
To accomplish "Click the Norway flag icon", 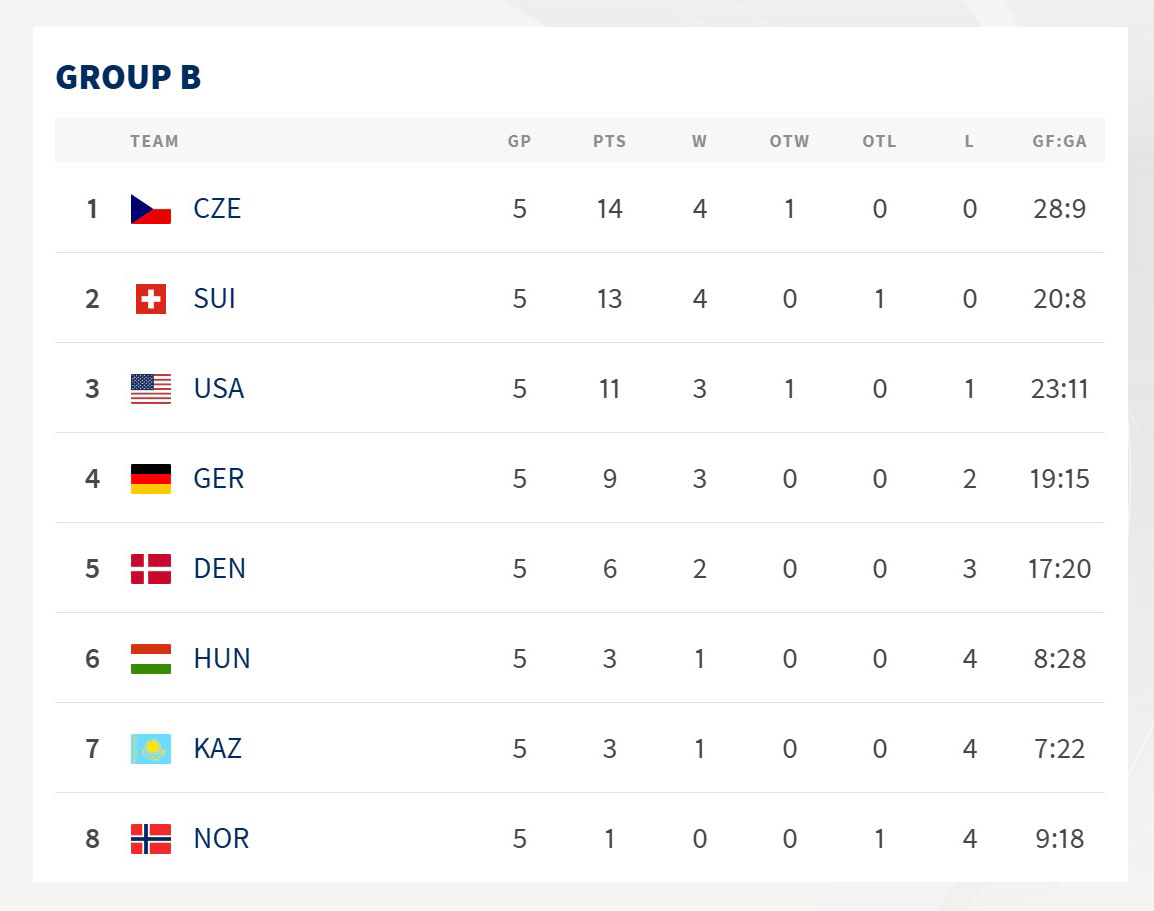I will (x=151, y=839).
